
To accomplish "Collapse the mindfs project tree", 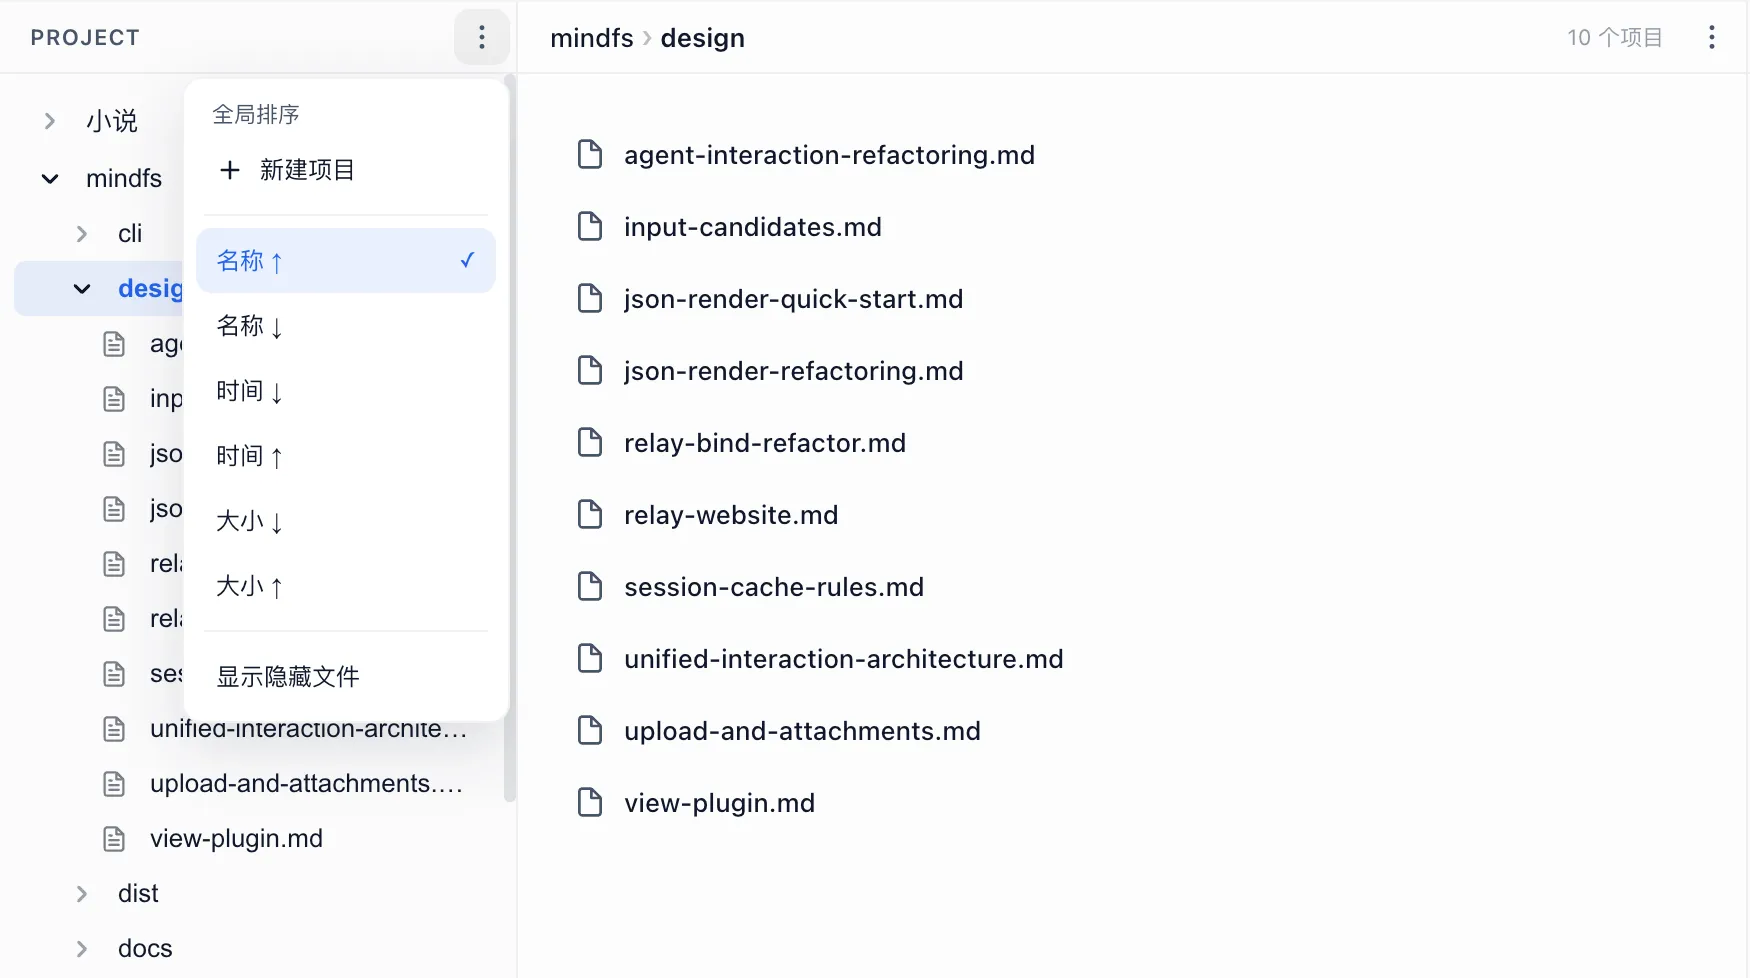I will (50, 179).
